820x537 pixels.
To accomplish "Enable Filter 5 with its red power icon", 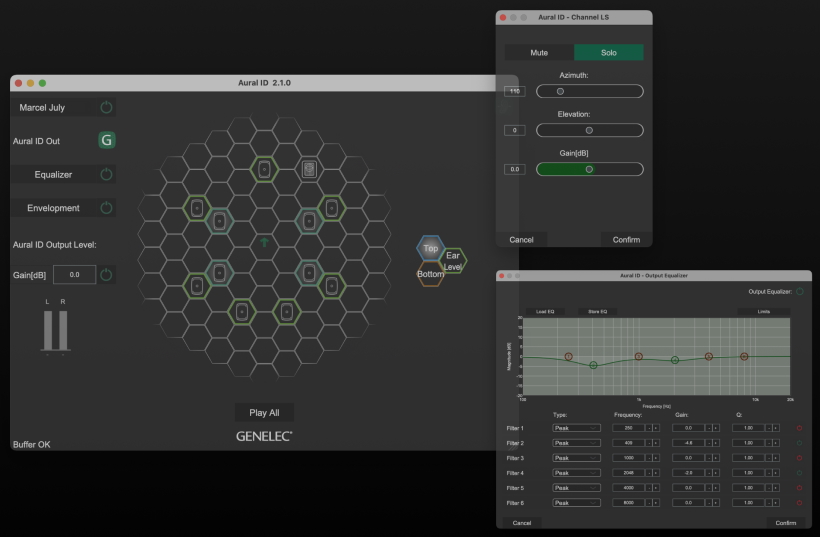I will [x=799, y=488].
